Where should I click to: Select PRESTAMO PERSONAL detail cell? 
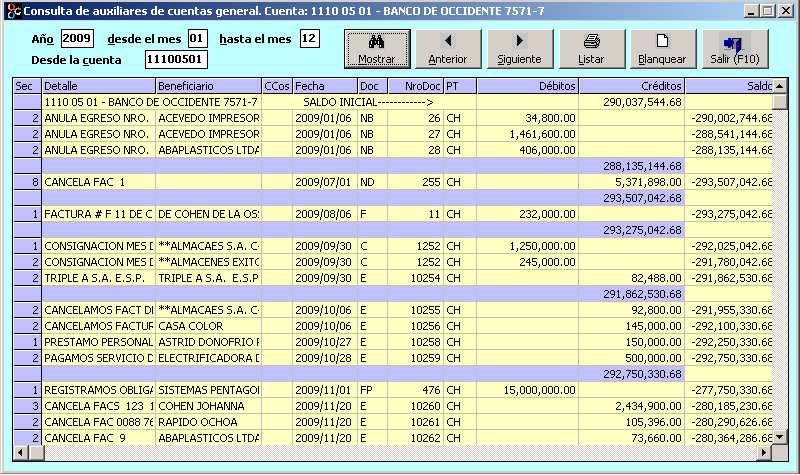pyautogui.click(x=98, y=342)
